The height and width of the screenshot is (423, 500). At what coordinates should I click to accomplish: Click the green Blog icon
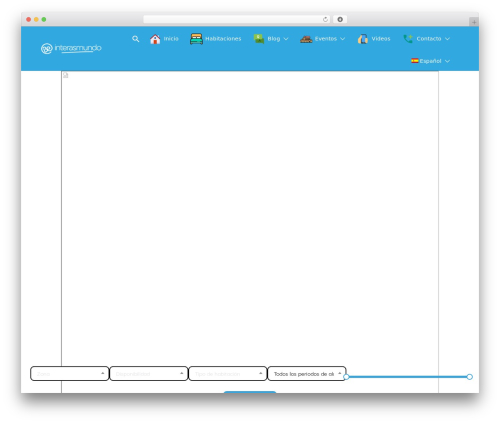click(x=259, y=39)
